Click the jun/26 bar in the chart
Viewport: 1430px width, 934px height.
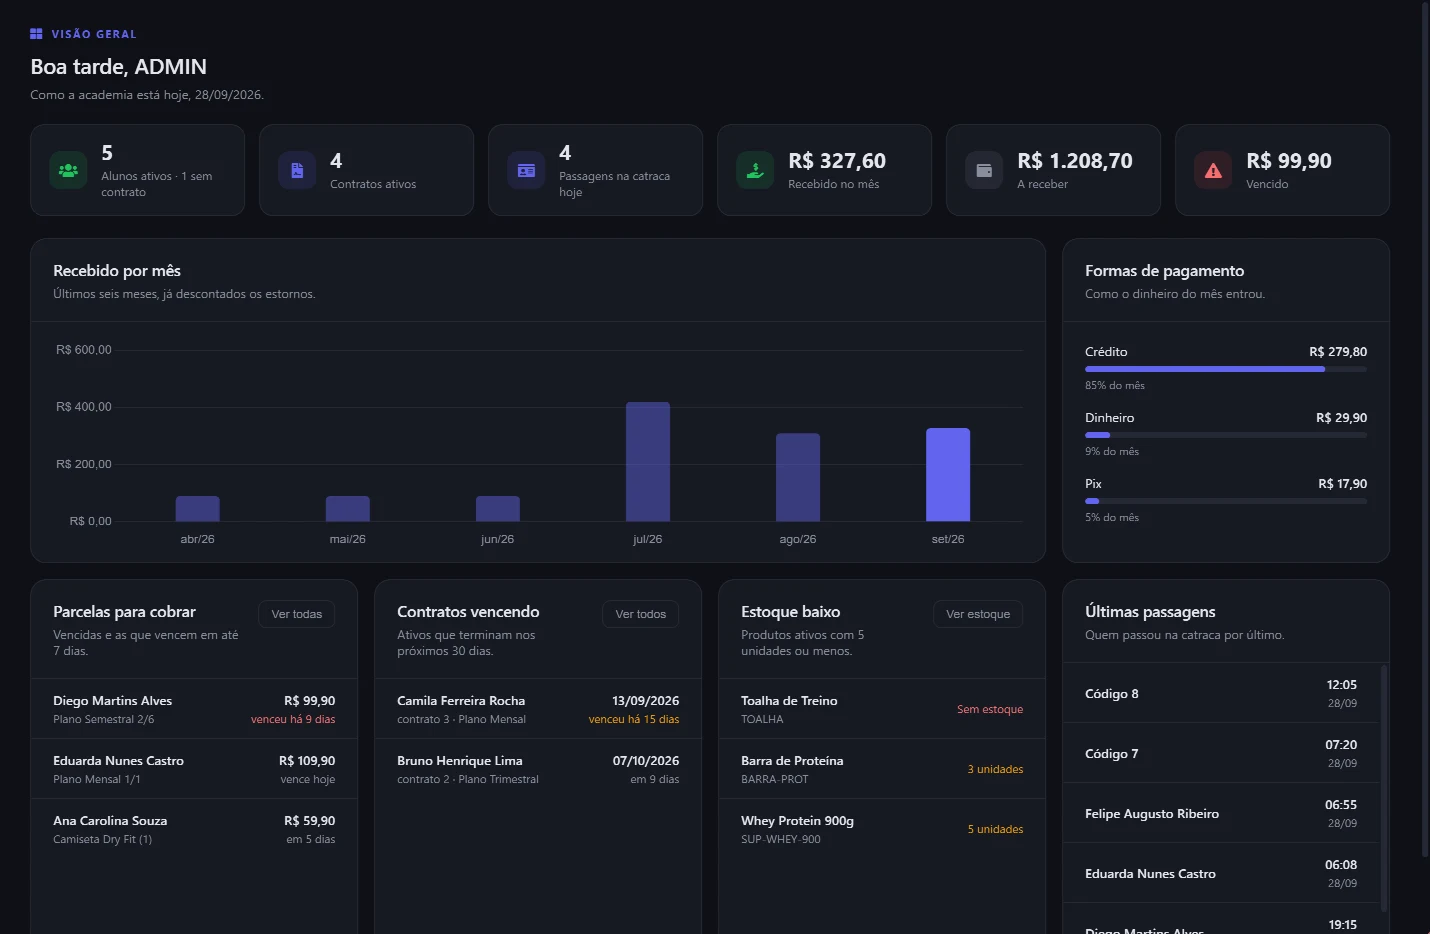click(x=498, y=509)
